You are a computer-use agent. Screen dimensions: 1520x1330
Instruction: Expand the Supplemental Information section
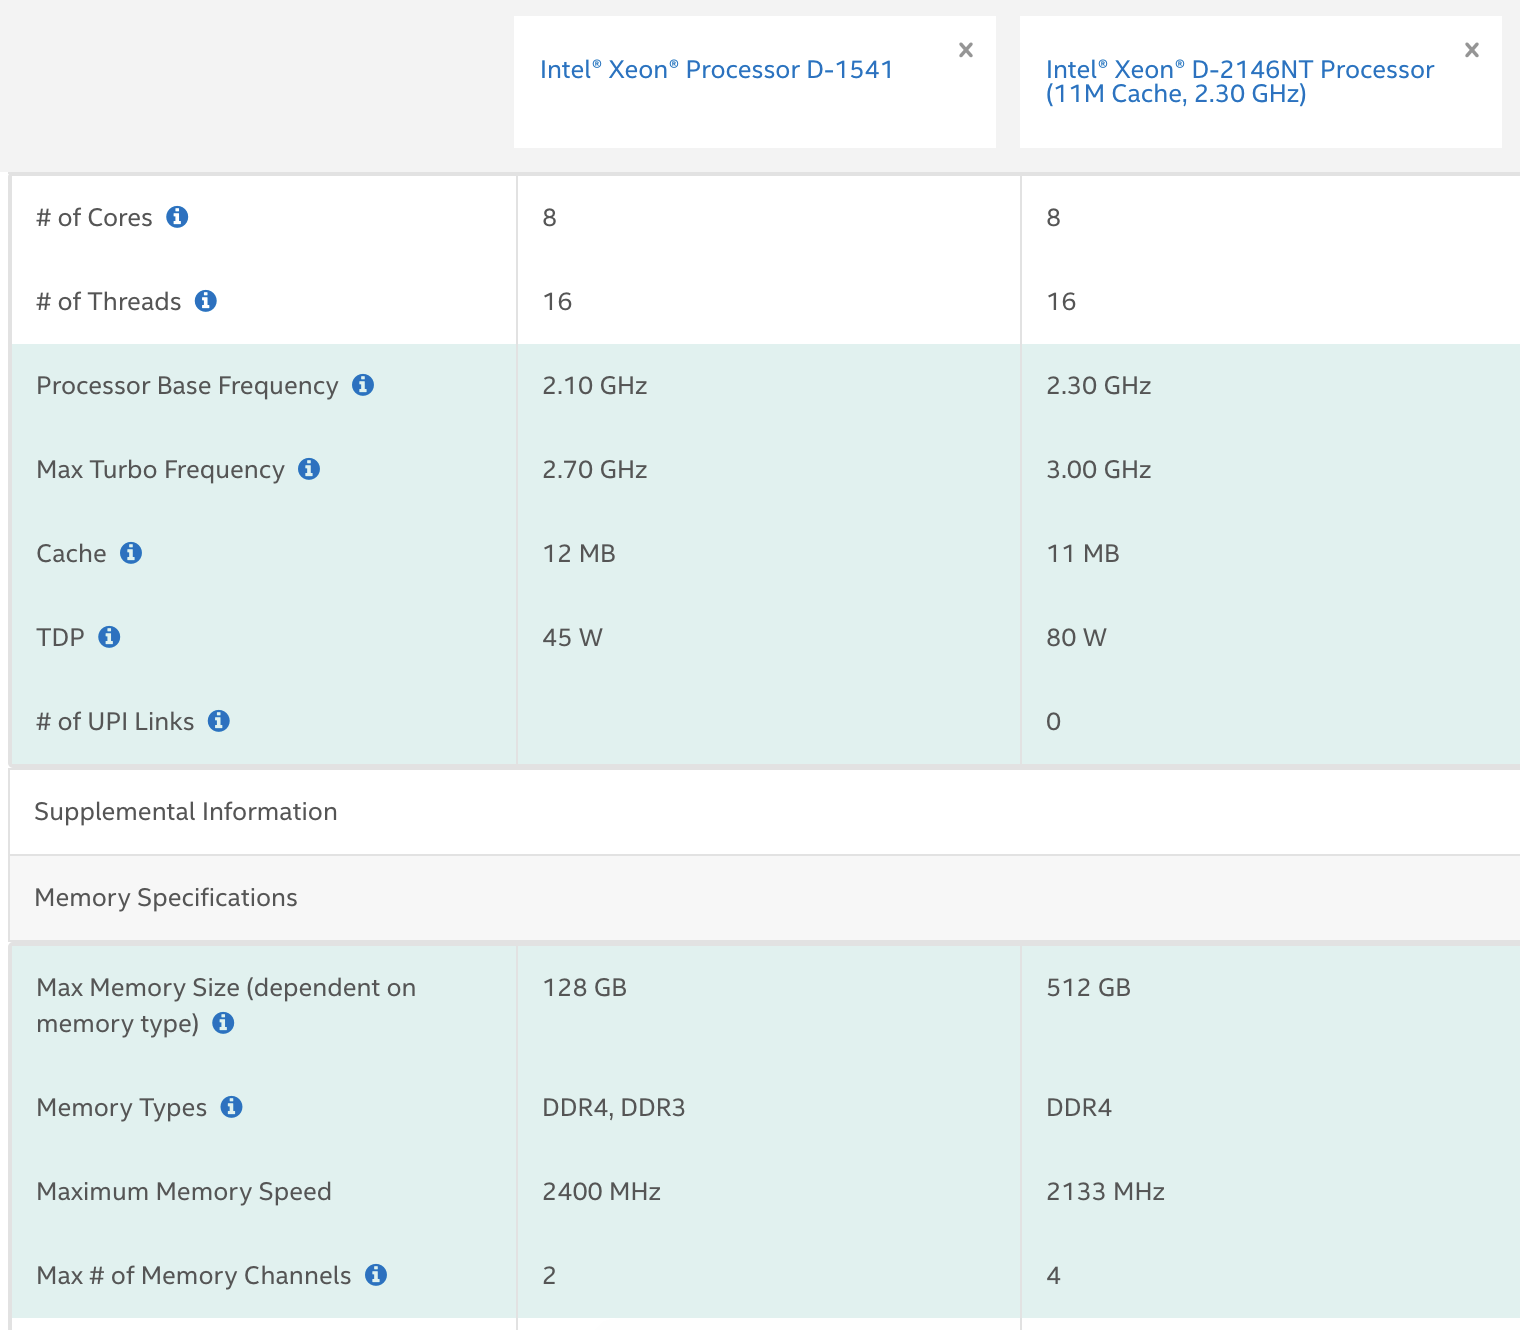(x=764, y=812)
